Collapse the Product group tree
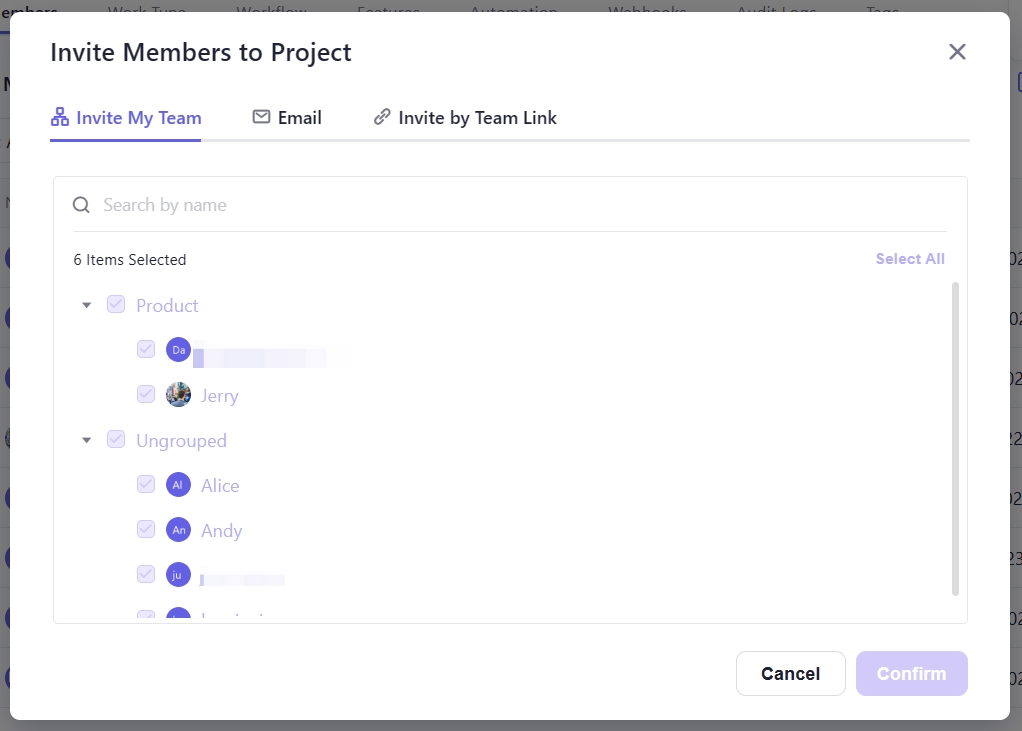Screen dimensions: 1022x731 coord(87,305)
